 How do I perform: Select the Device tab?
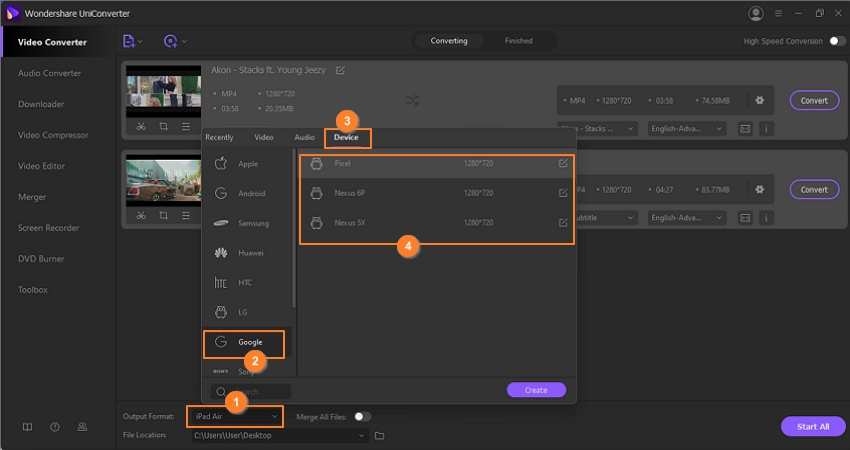346,137
